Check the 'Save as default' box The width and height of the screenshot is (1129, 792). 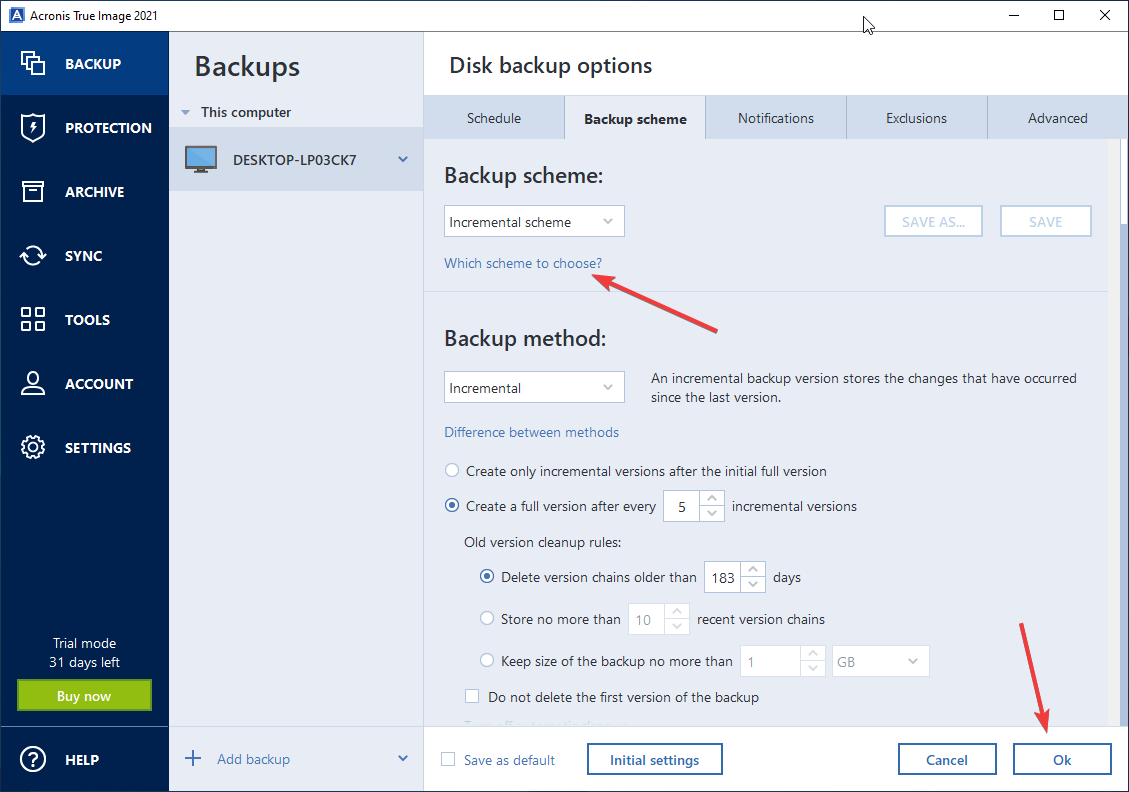[x=449, y=760]
